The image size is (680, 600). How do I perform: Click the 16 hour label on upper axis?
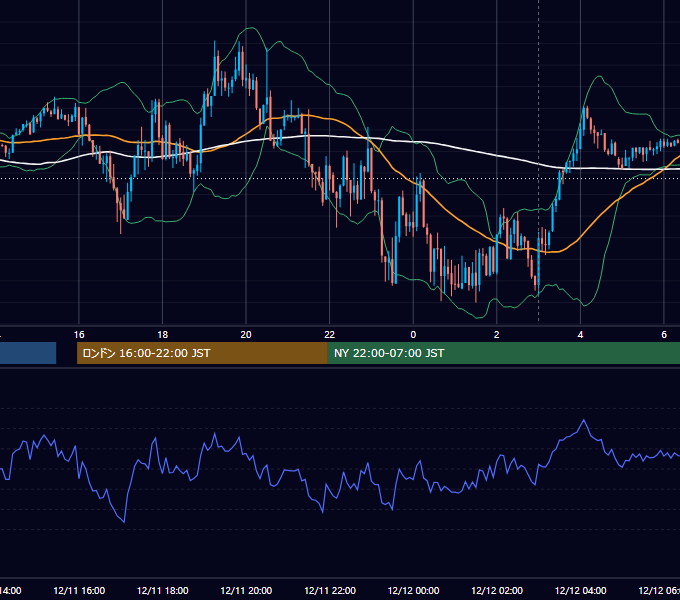79,335
